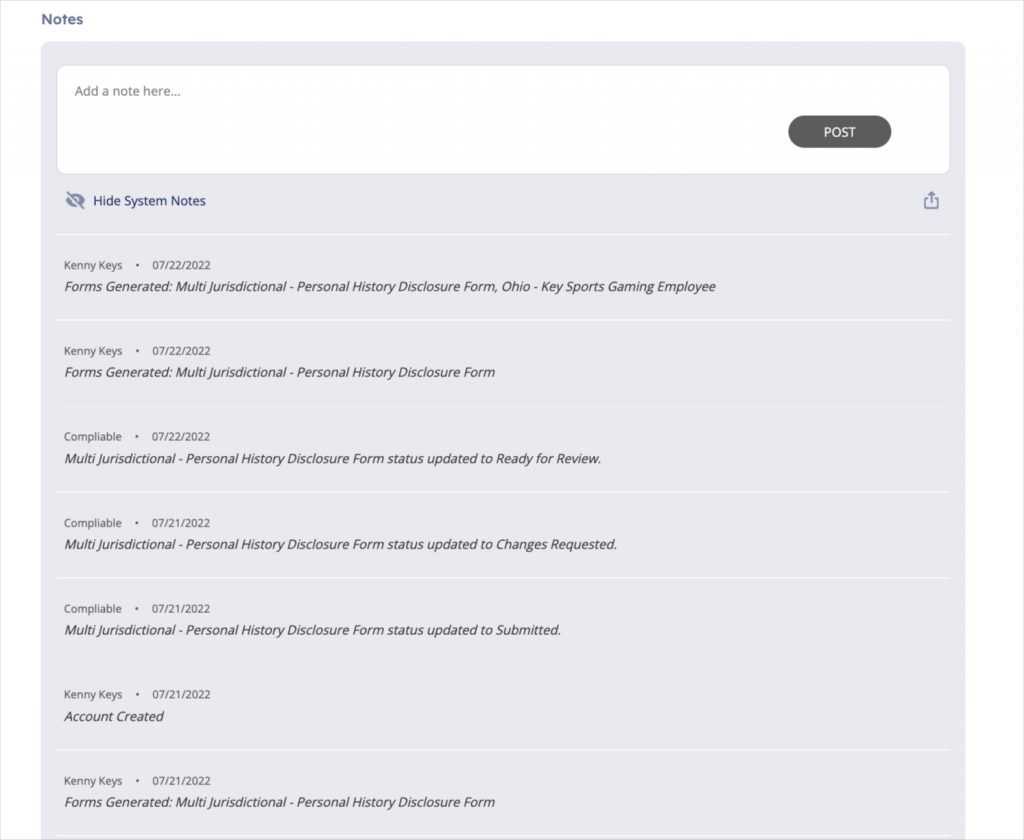The image size is (1024, 840).
Task: Click the POST button
Action: click(x=839, y=132)
